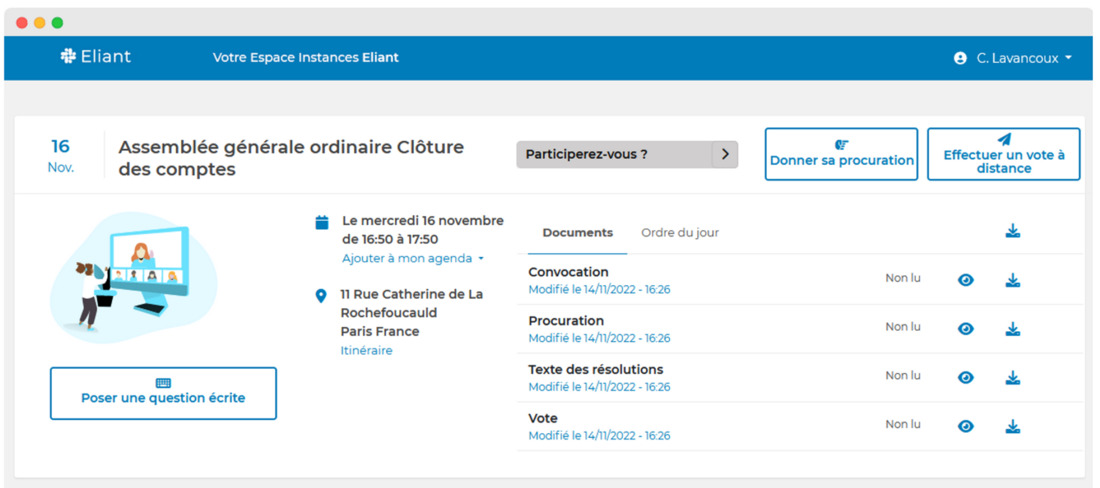1100x488 pixels.
Task: Download the Convocation document
Action: click(x=1012, y=281)
